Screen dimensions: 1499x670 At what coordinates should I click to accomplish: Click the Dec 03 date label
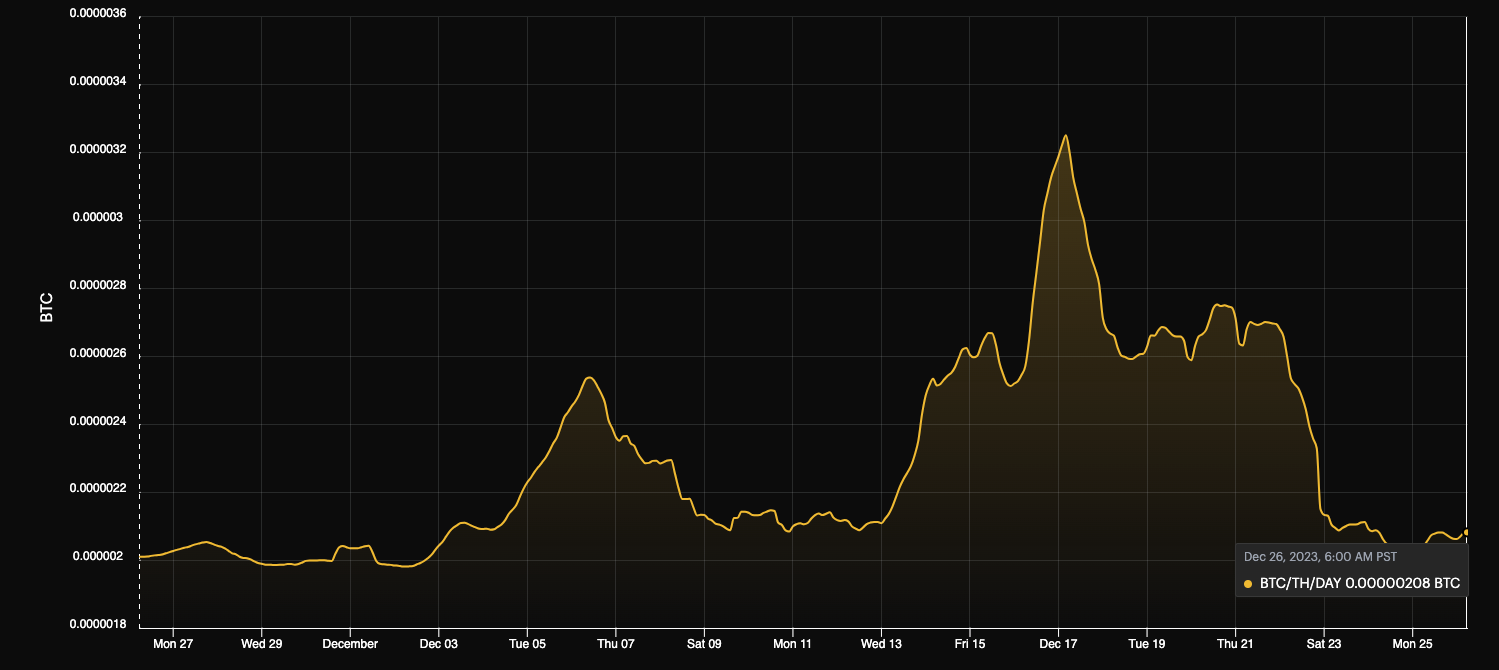pos(439,644)
